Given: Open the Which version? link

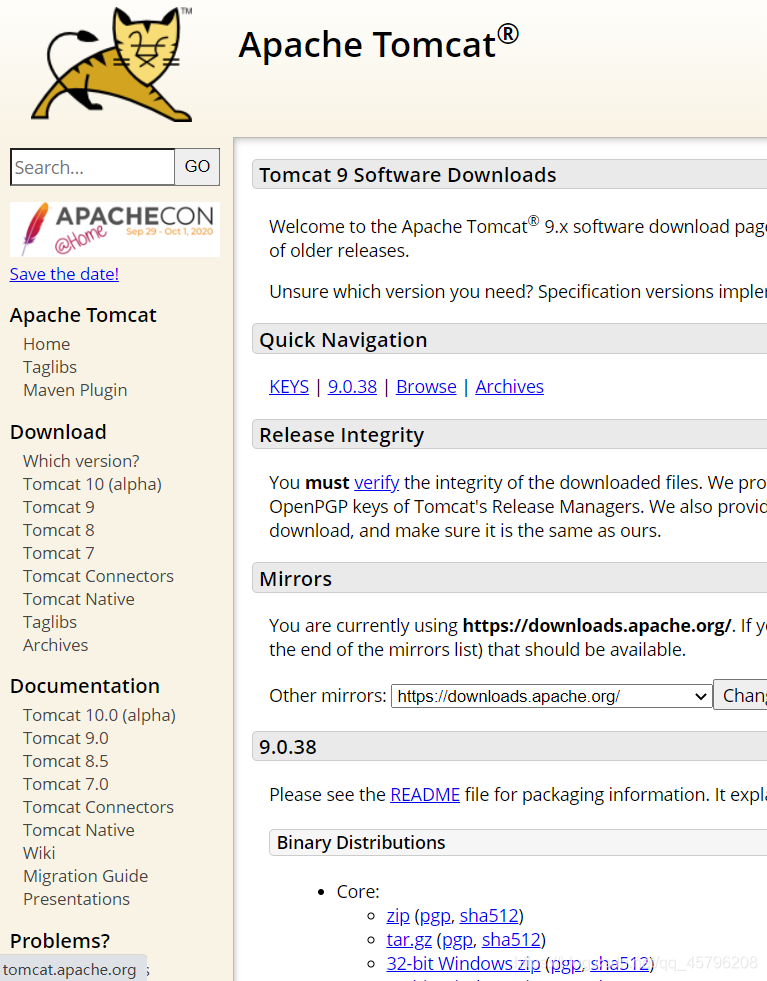Looking at the screenshot, I should 81,461.
